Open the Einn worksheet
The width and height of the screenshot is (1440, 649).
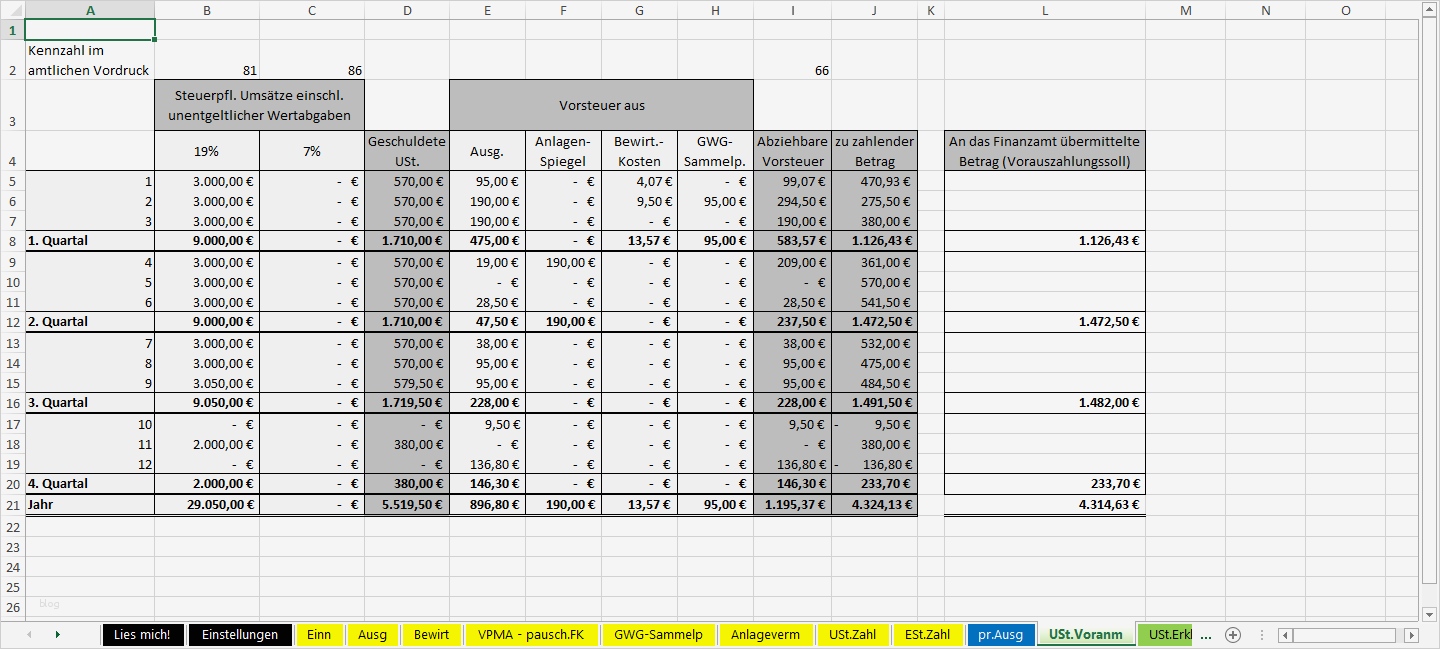click(320, 634)
